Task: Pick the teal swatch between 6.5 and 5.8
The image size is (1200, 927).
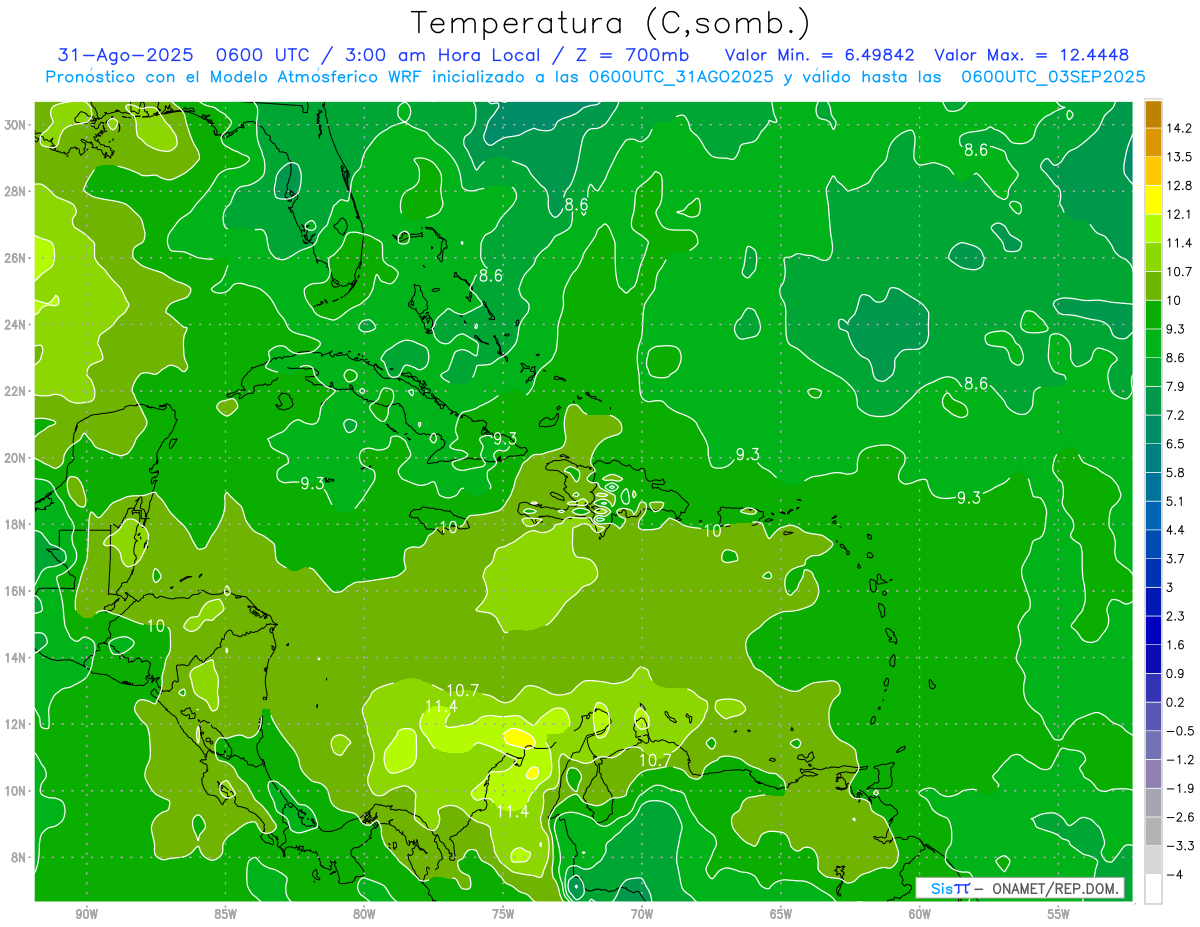Action: 1153,458
